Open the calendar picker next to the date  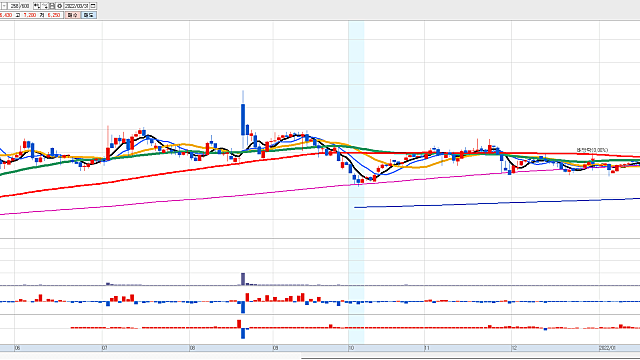coord(93,6)
